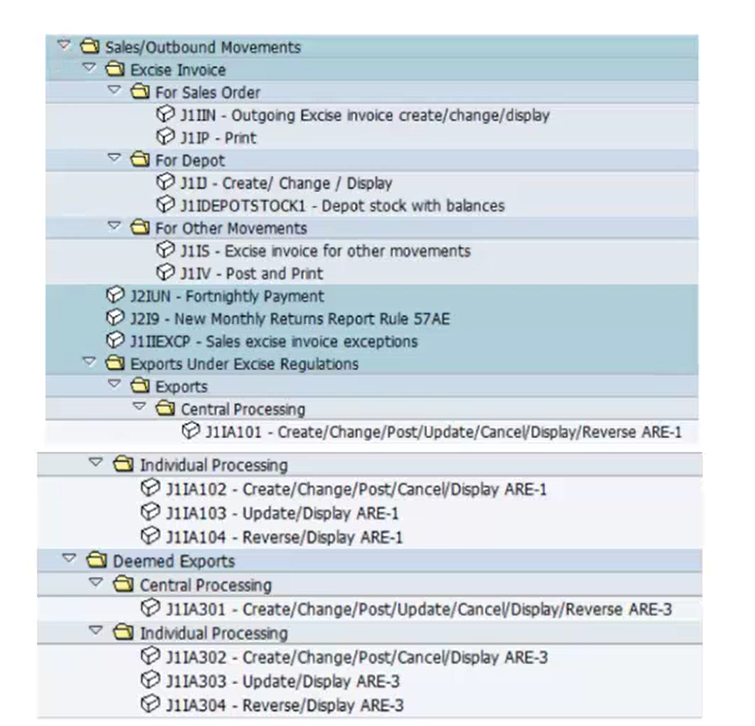Open J1IA302 Create/Change/Post/Cancel/Display ARE-3
755x726 pixels.
(357, 658)
